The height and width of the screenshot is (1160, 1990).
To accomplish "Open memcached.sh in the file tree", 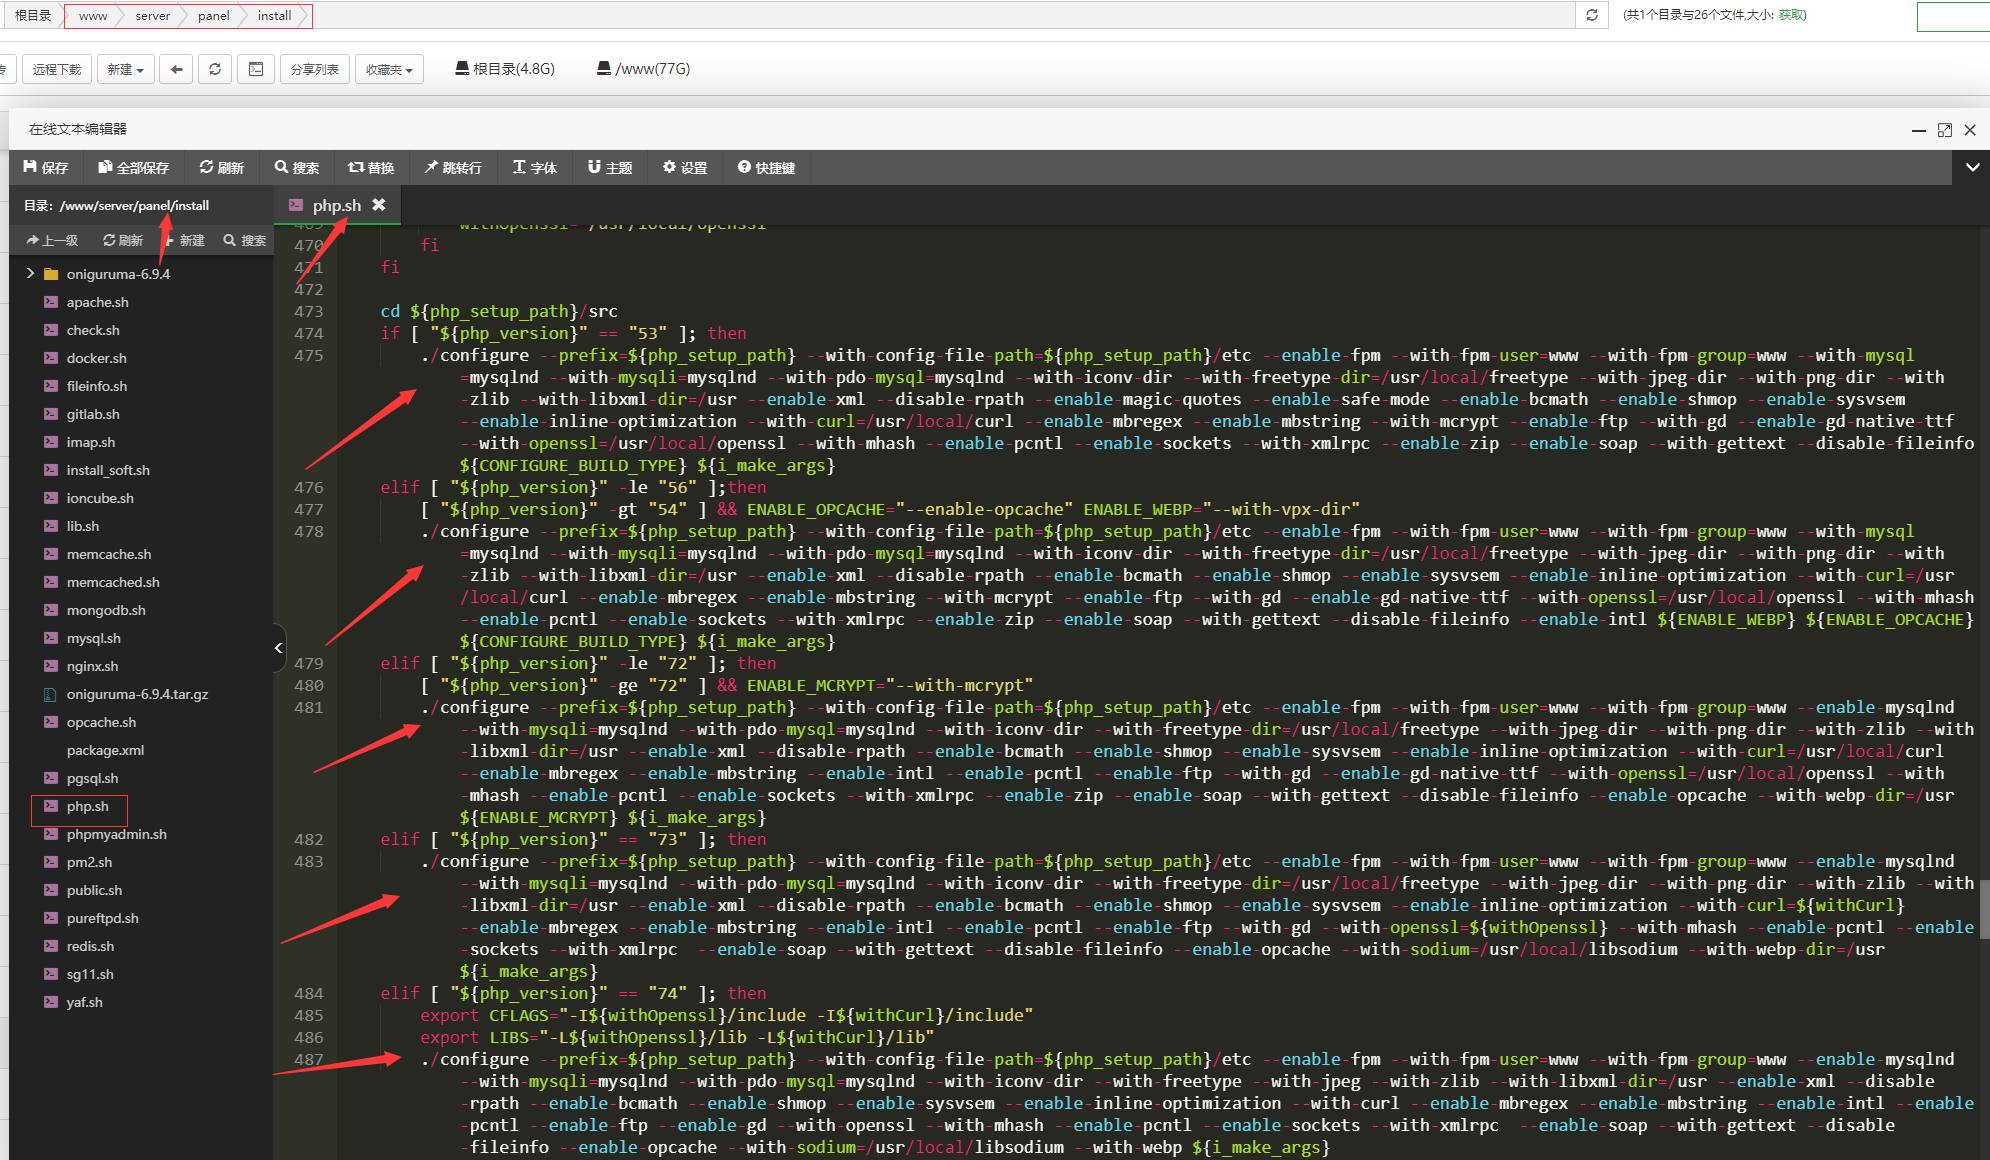I will [113, 582].
